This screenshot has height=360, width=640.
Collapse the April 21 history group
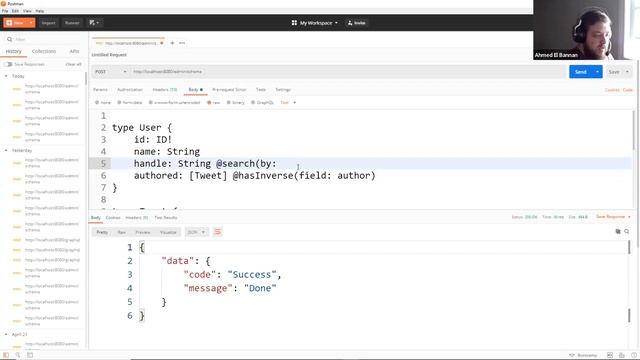point(6,334)
